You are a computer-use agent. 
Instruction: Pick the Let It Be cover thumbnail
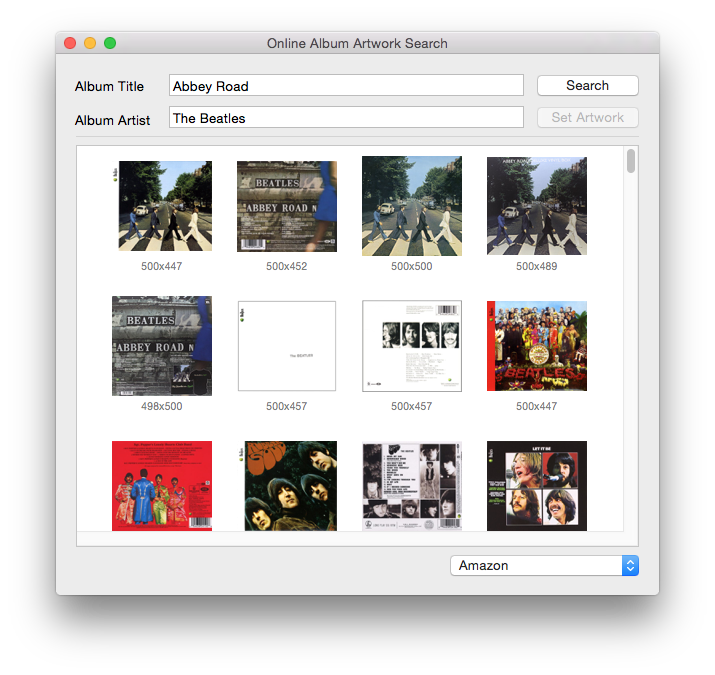537,486
